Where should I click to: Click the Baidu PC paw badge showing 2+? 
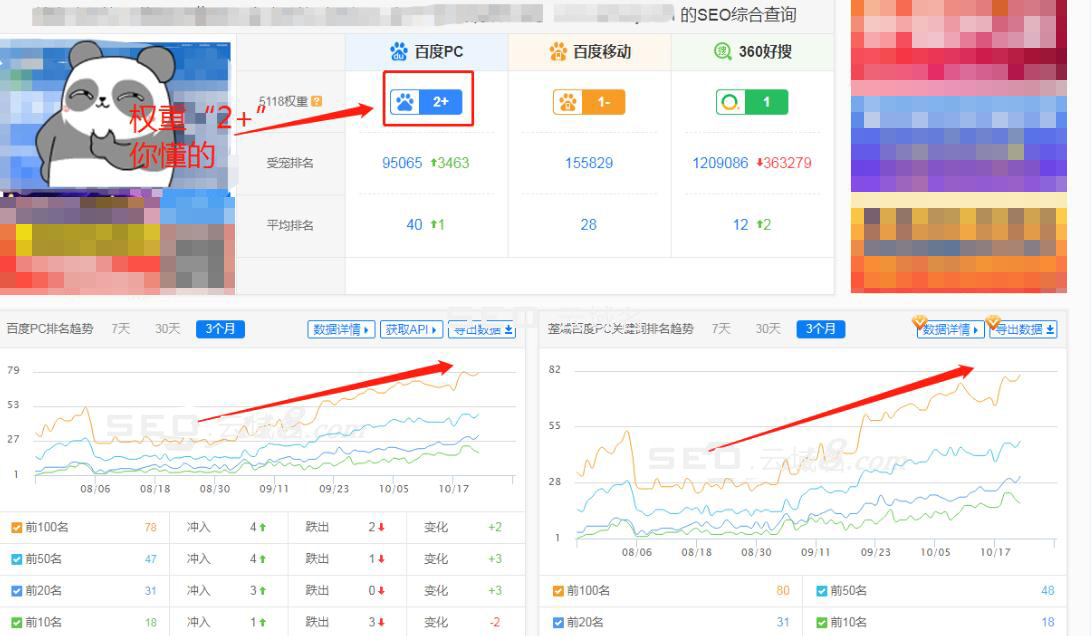427,100
